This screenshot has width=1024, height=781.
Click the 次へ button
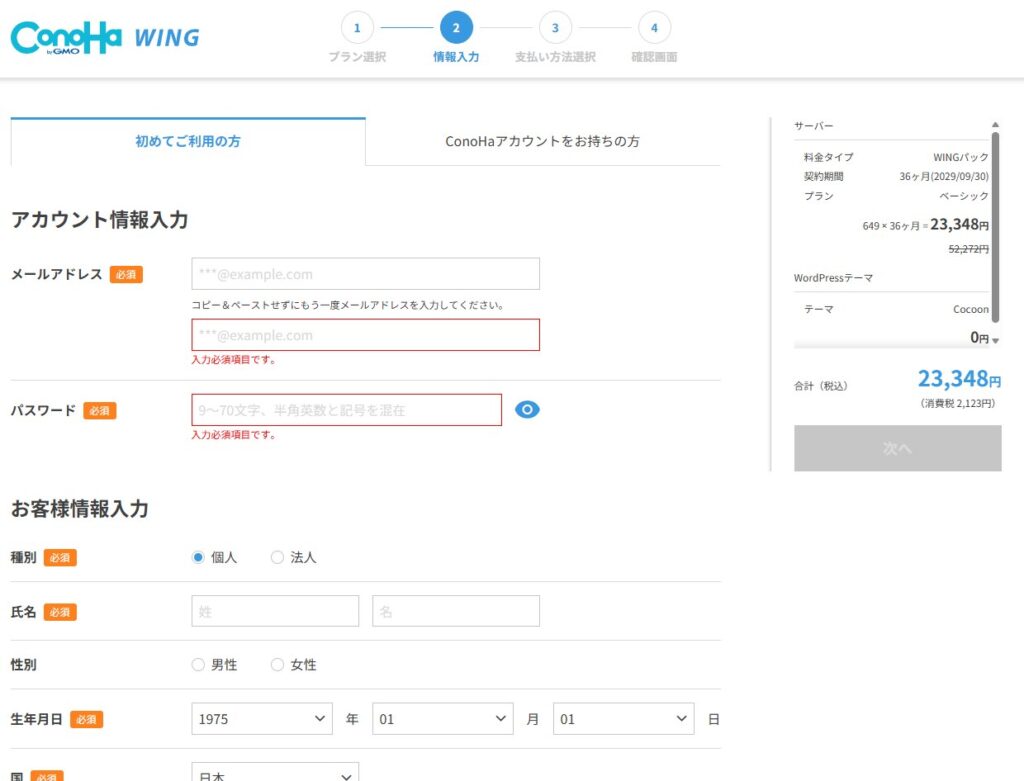point(897,448)
